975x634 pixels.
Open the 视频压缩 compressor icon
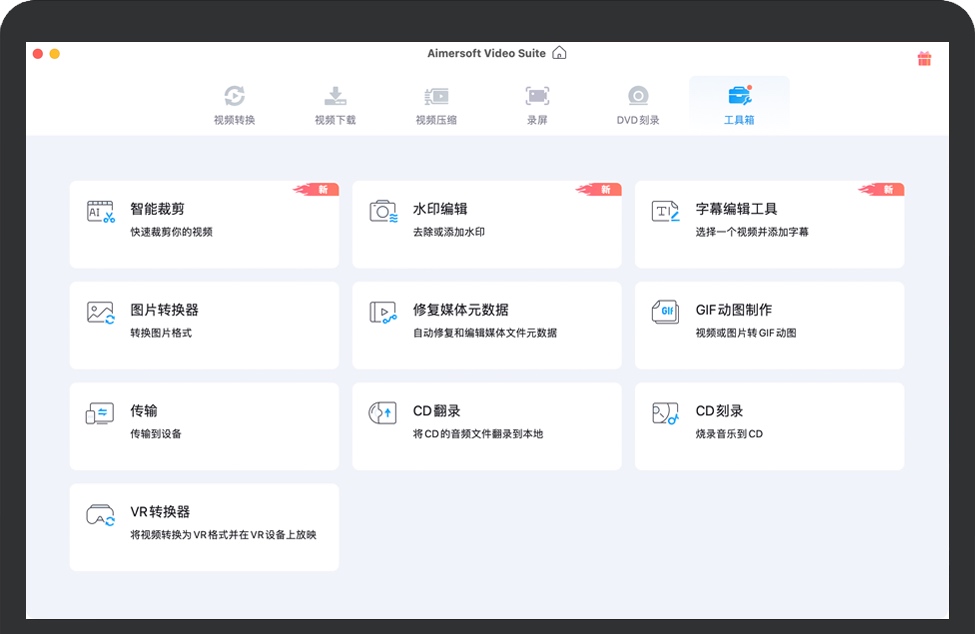(x=437, y=96)
